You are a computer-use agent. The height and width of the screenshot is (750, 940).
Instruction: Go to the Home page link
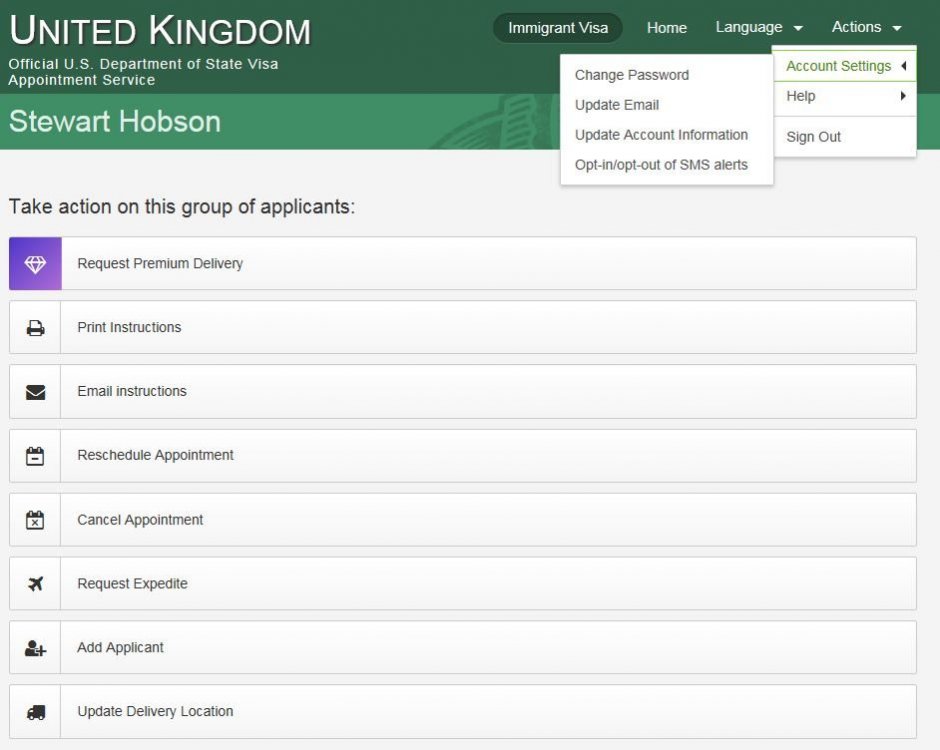[x=666, y=28]
